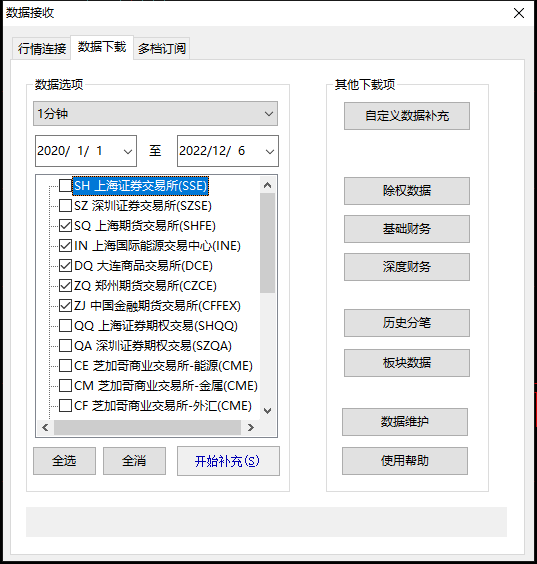This screenshot has height=564, width=537.
Task: Select the CM 芝加哥商业交易所-金属(CME) row text
Action: (166, 386)
